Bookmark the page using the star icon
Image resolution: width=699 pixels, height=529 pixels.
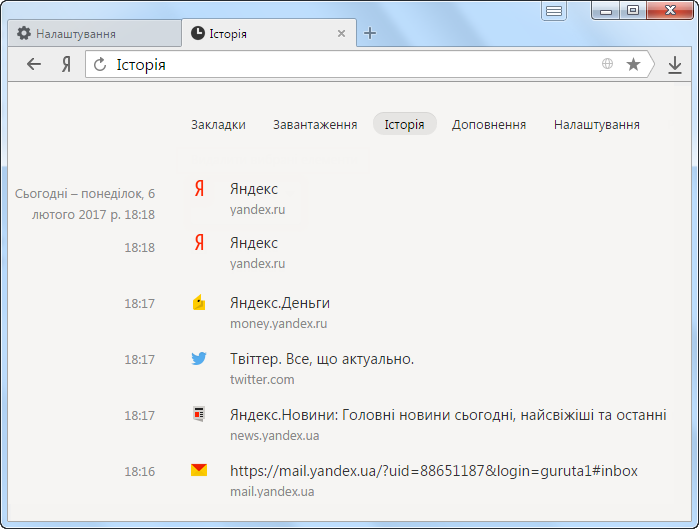(633, 64)
